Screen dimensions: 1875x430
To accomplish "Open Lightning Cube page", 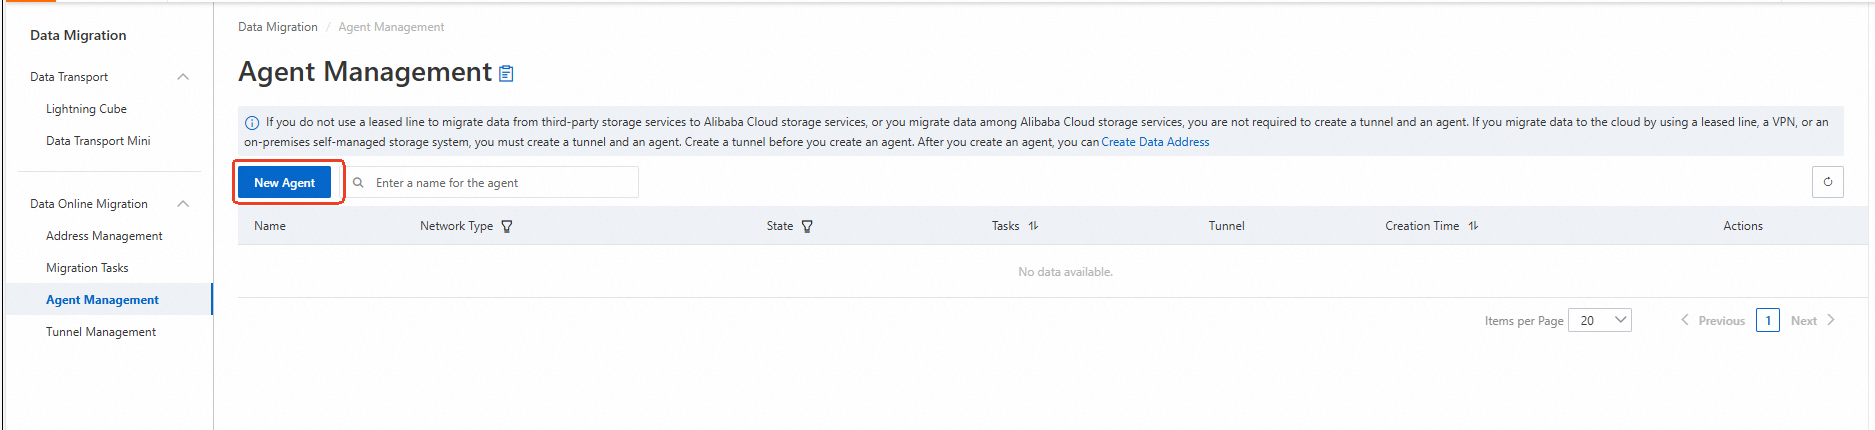I will (86, 109).
